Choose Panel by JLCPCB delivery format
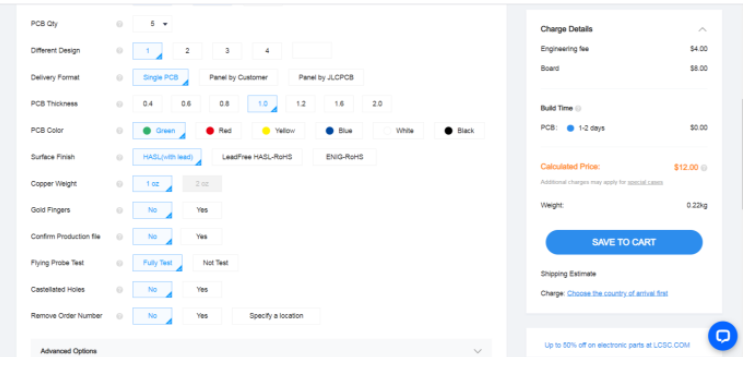Viewport: 743px width, 366px height. point(326,77)
